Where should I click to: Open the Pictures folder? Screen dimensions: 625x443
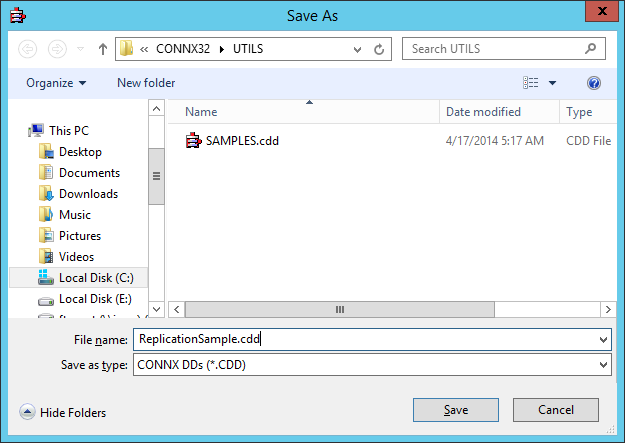coord(80,236)
